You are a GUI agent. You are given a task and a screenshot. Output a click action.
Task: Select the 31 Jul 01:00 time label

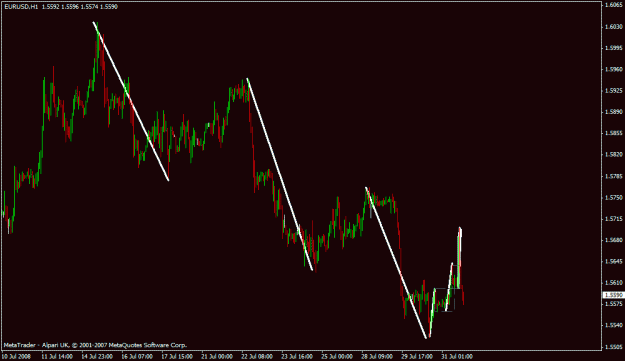(457, 356)
